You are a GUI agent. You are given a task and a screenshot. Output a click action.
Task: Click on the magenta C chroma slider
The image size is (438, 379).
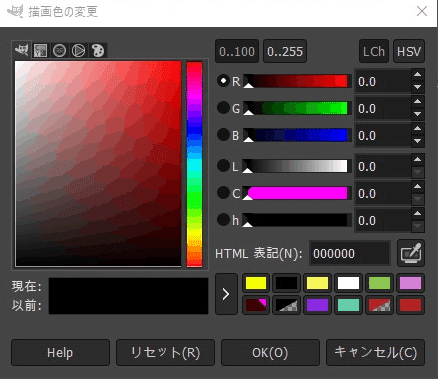297,193
